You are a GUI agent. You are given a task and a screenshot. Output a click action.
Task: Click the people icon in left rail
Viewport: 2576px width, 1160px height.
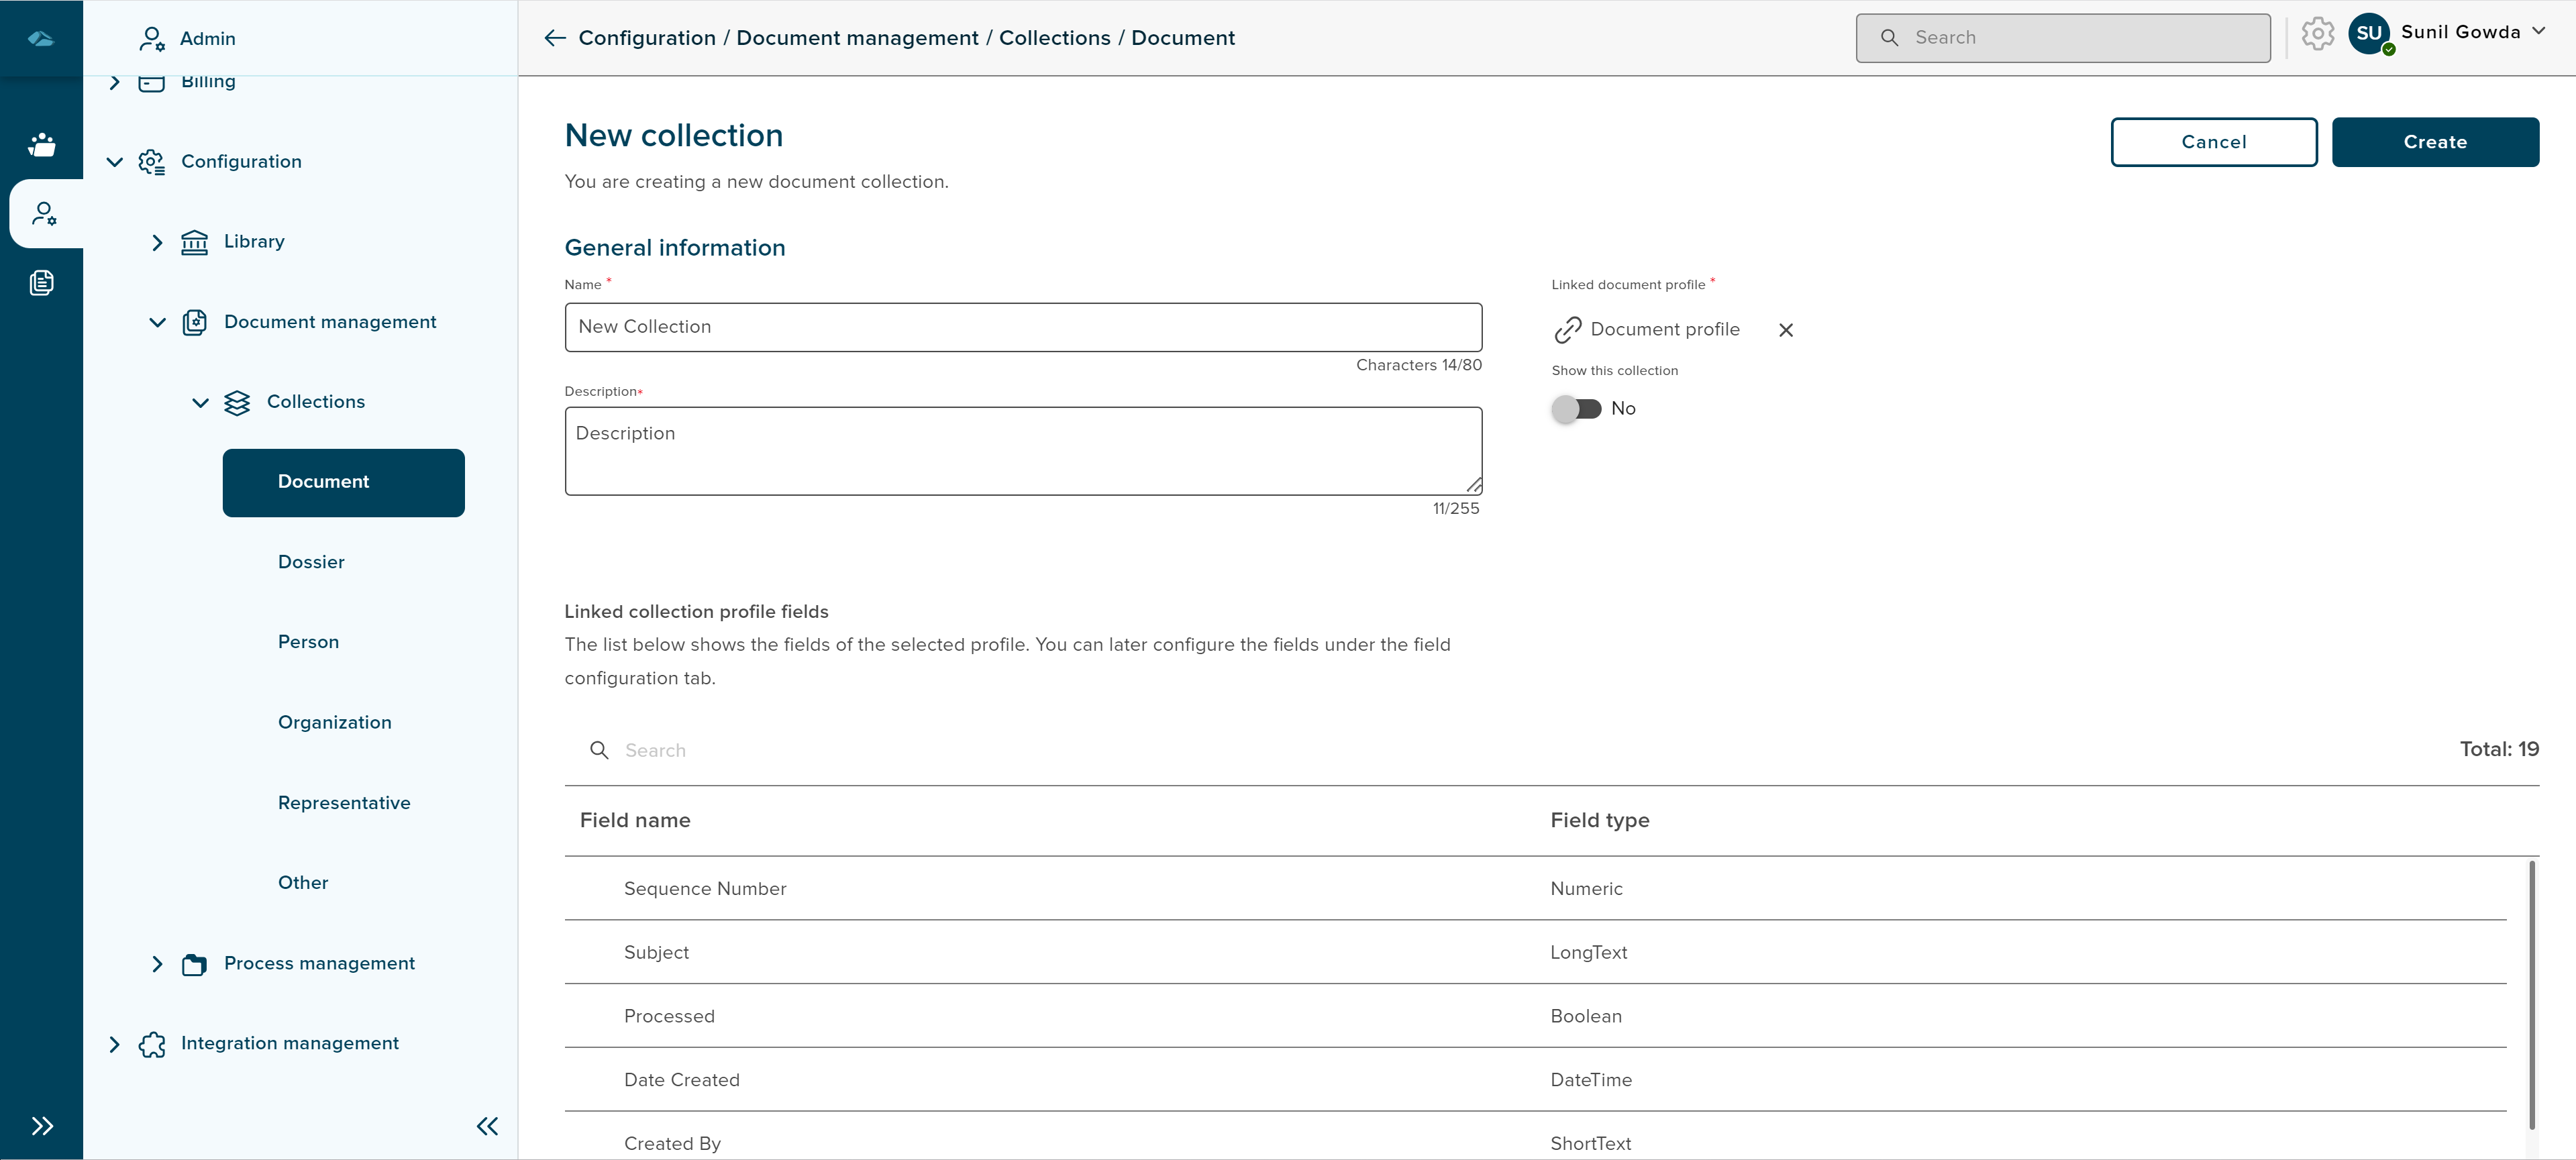(x=41, y=145)
